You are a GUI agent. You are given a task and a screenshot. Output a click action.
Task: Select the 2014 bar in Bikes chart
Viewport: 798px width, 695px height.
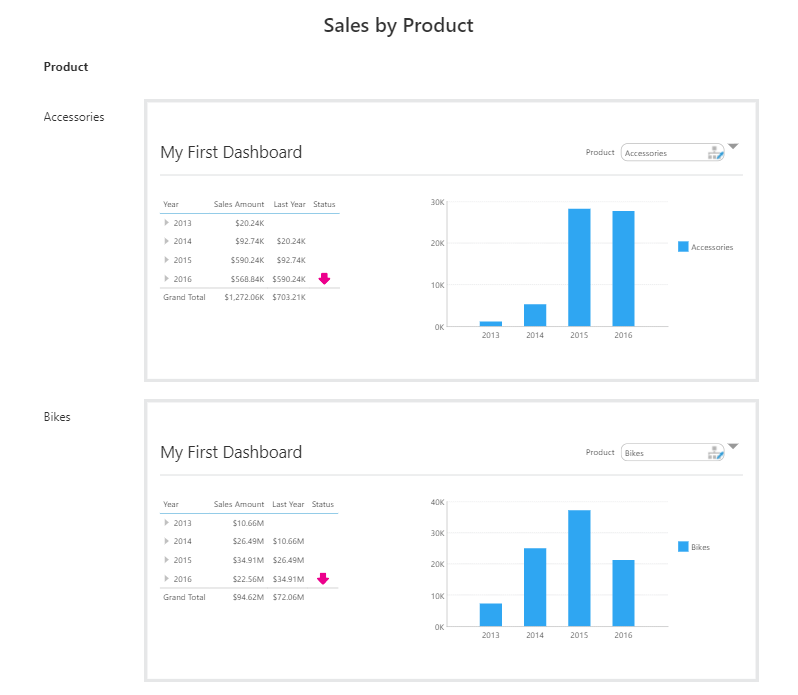click(x=535, y=586)
